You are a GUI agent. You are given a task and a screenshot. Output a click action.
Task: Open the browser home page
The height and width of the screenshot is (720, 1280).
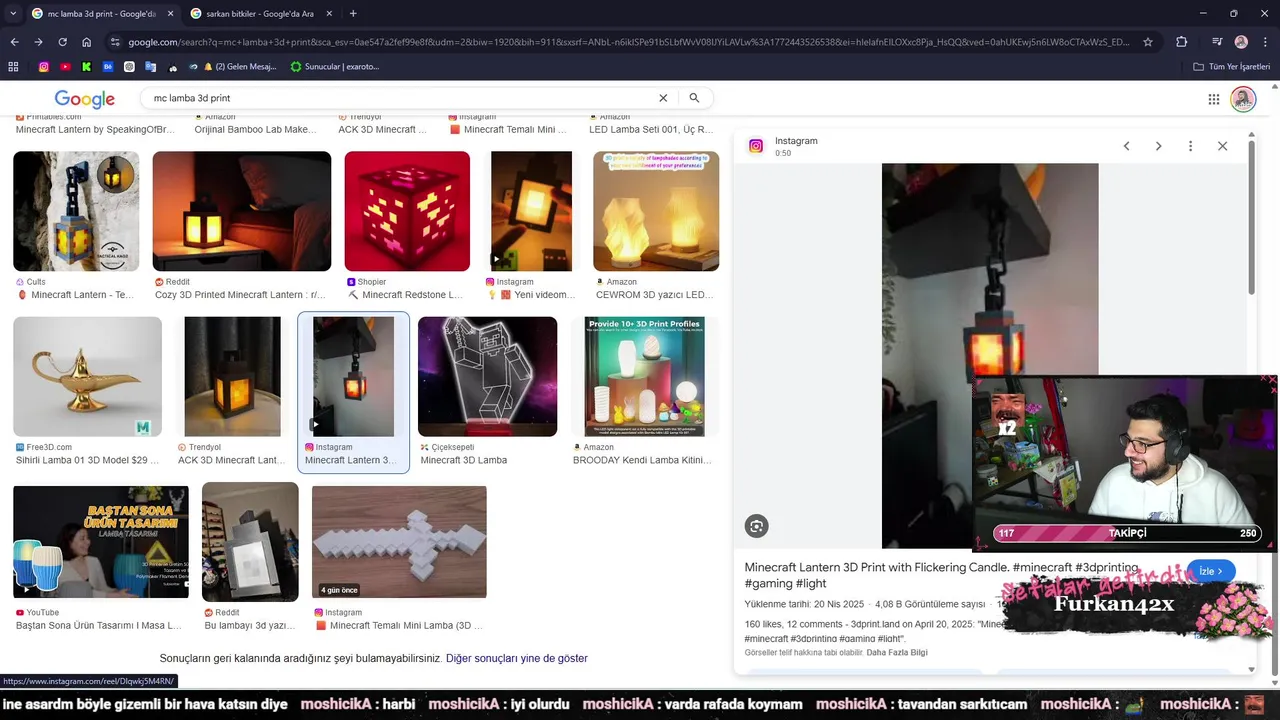coord(87,42)
